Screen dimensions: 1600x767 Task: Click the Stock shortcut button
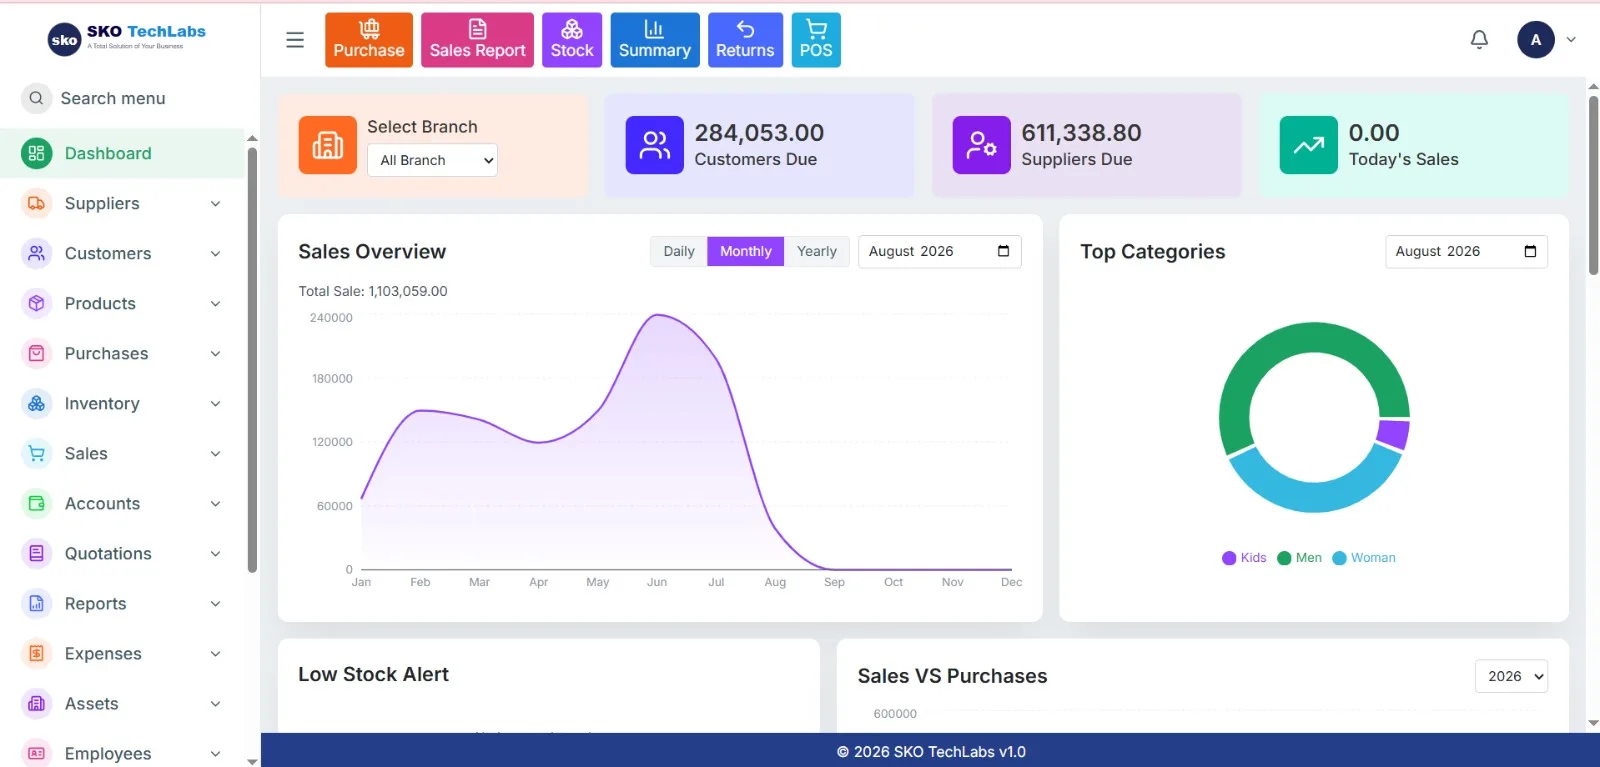tap(572, 40)
